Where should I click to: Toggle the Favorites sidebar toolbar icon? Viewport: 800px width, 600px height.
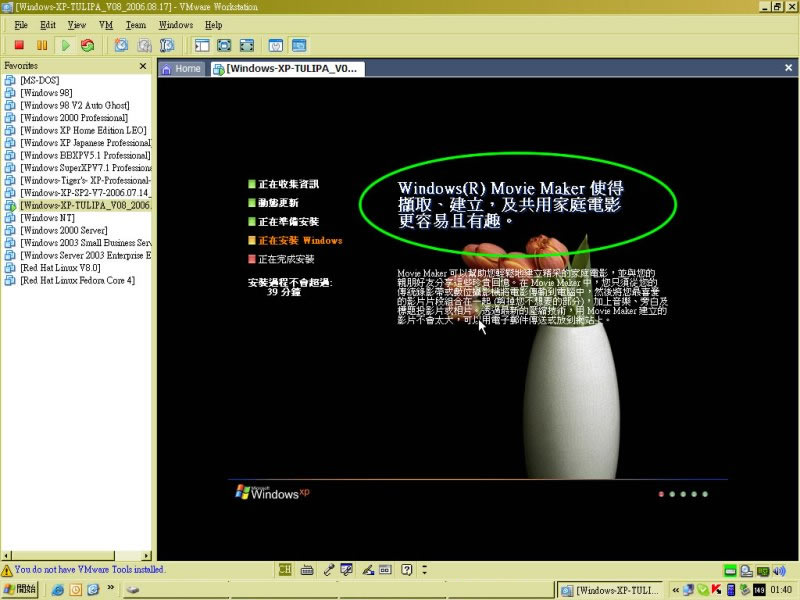(x=202, y=45)
